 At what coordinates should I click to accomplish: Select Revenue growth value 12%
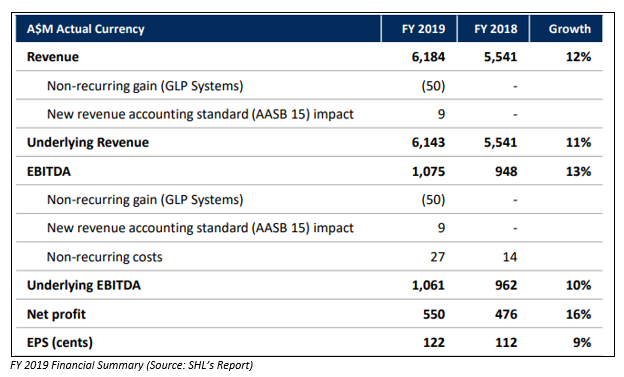click(578, 57)
